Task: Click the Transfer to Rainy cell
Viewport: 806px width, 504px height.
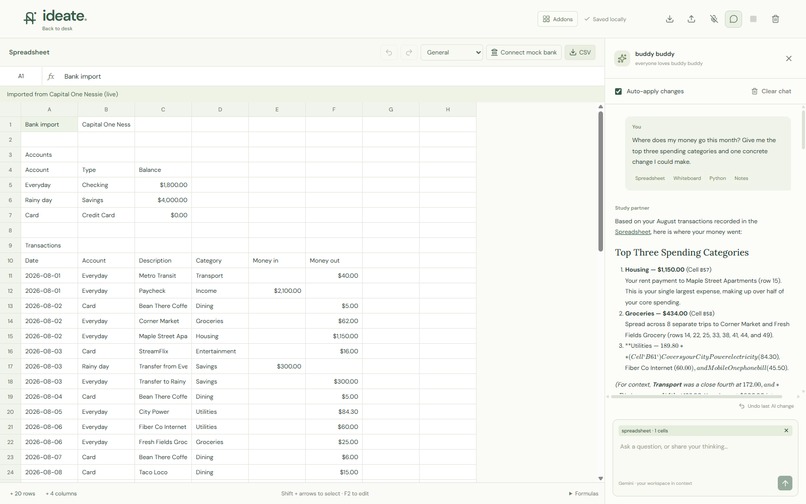Action: (x=163, y=382)
